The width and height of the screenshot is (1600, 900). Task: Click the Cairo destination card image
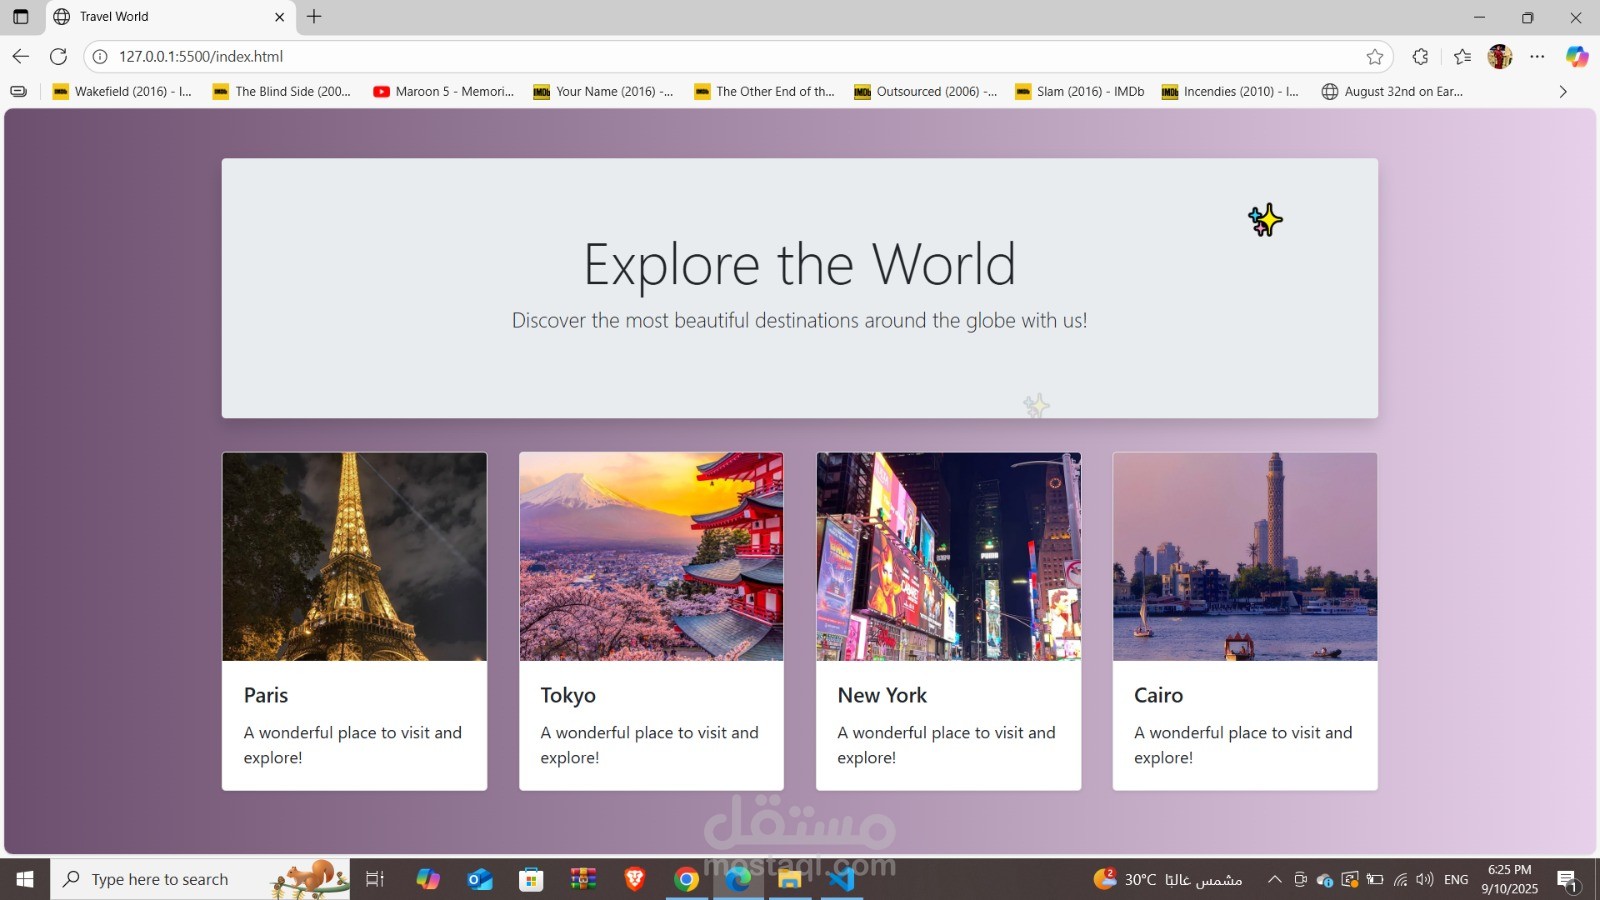tap(1244, 557)
